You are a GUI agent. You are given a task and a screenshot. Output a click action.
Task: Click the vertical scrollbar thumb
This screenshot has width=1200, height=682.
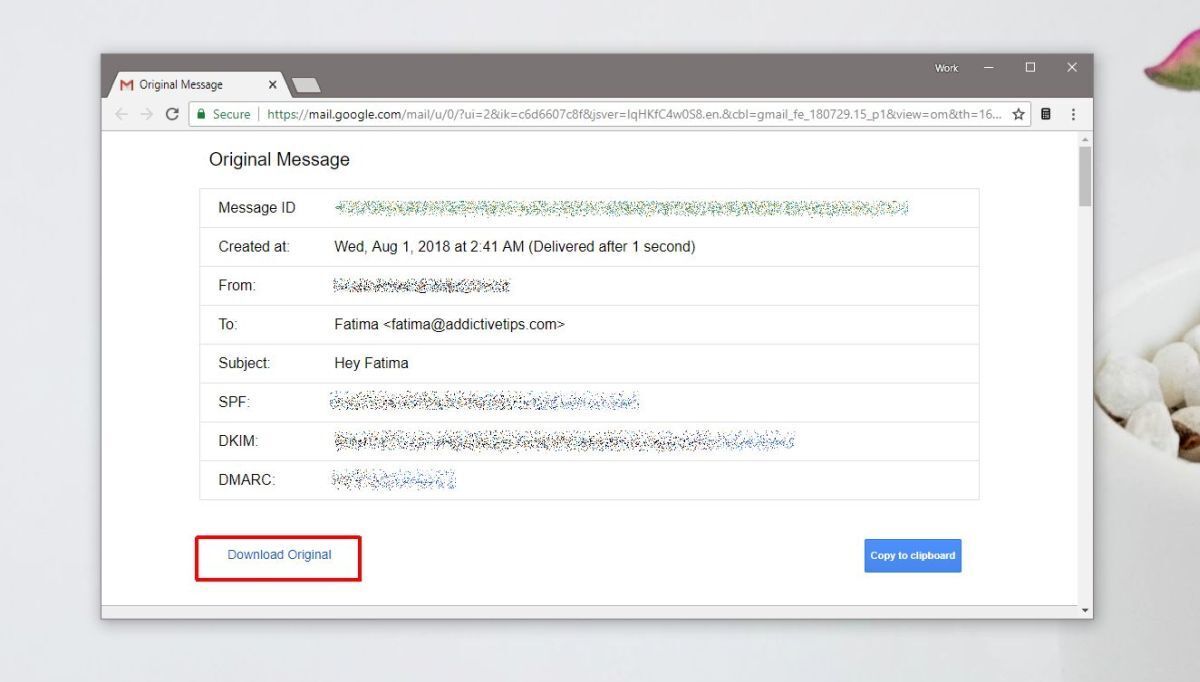coord(1085,176)
